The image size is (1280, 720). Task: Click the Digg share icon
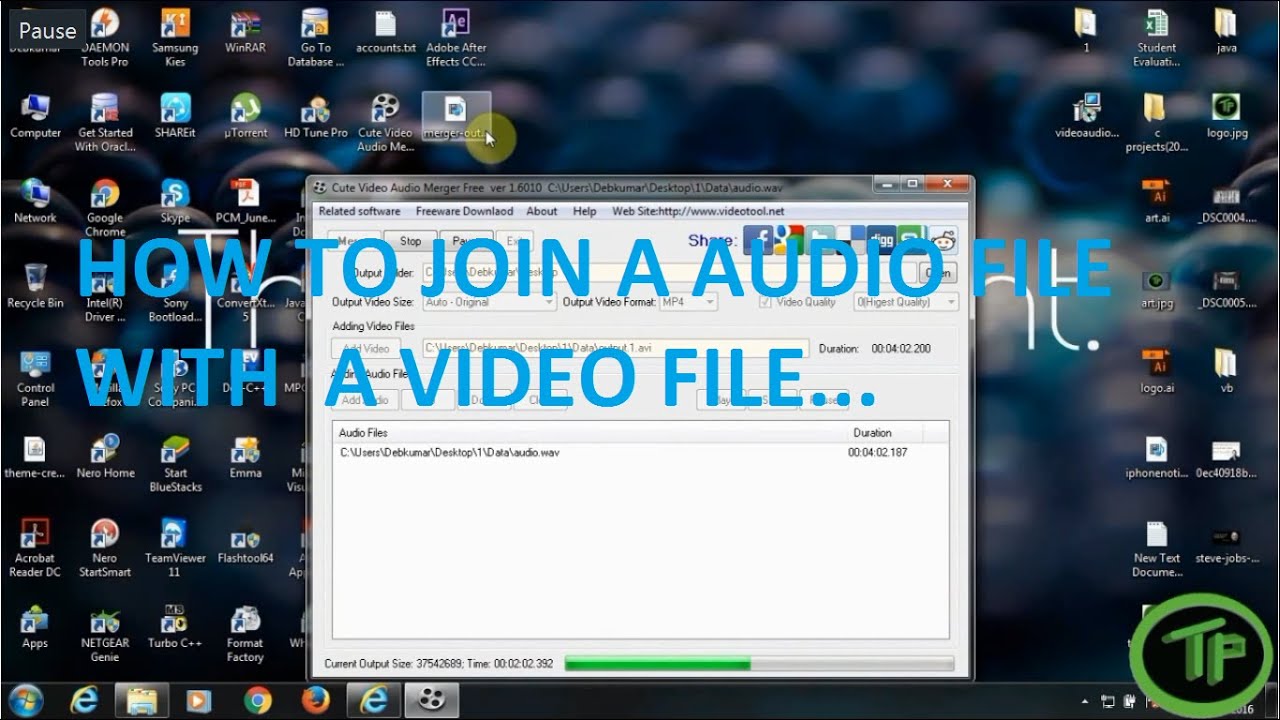tap(881, 240)
